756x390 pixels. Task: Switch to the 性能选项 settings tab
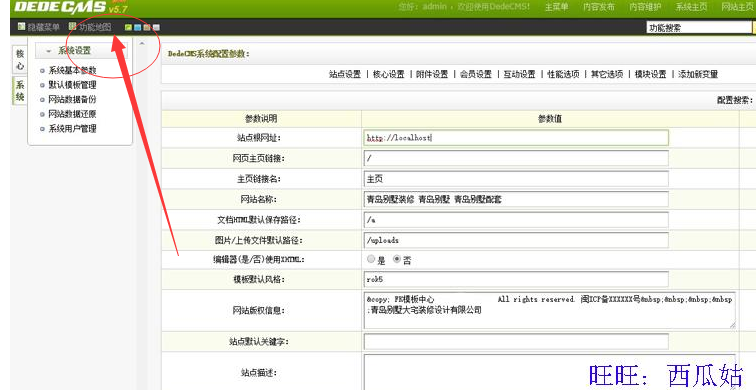[563, 74]
